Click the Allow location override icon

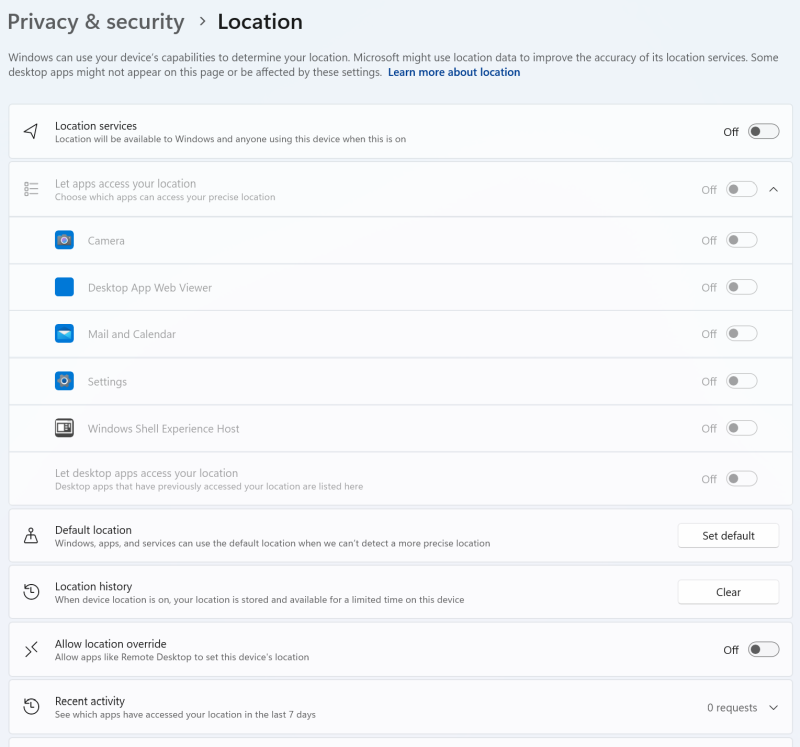(x=31, y=650)
